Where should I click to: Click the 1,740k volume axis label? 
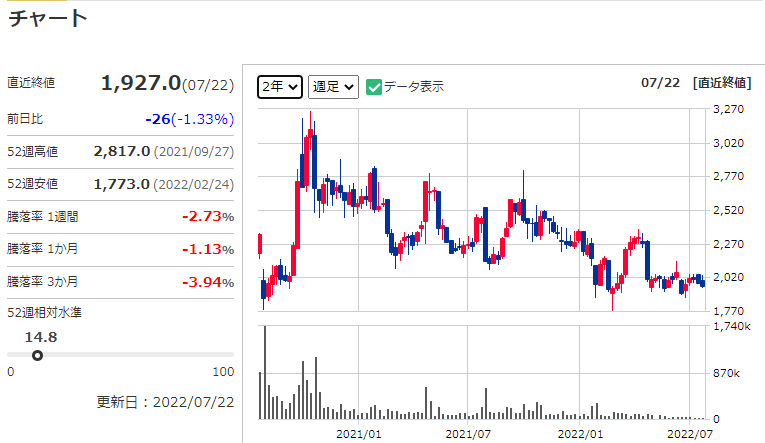[x=732, y=326]
